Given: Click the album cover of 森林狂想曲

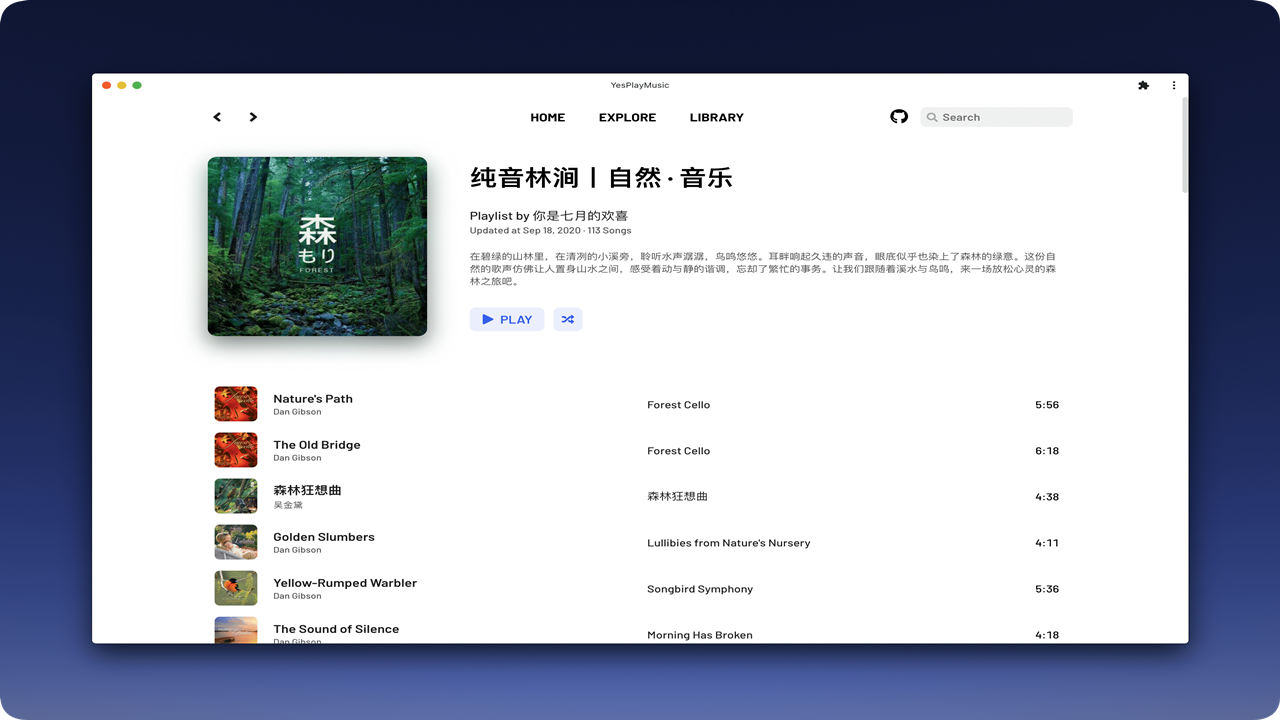Looking at the screenshot, I should 236,495.
